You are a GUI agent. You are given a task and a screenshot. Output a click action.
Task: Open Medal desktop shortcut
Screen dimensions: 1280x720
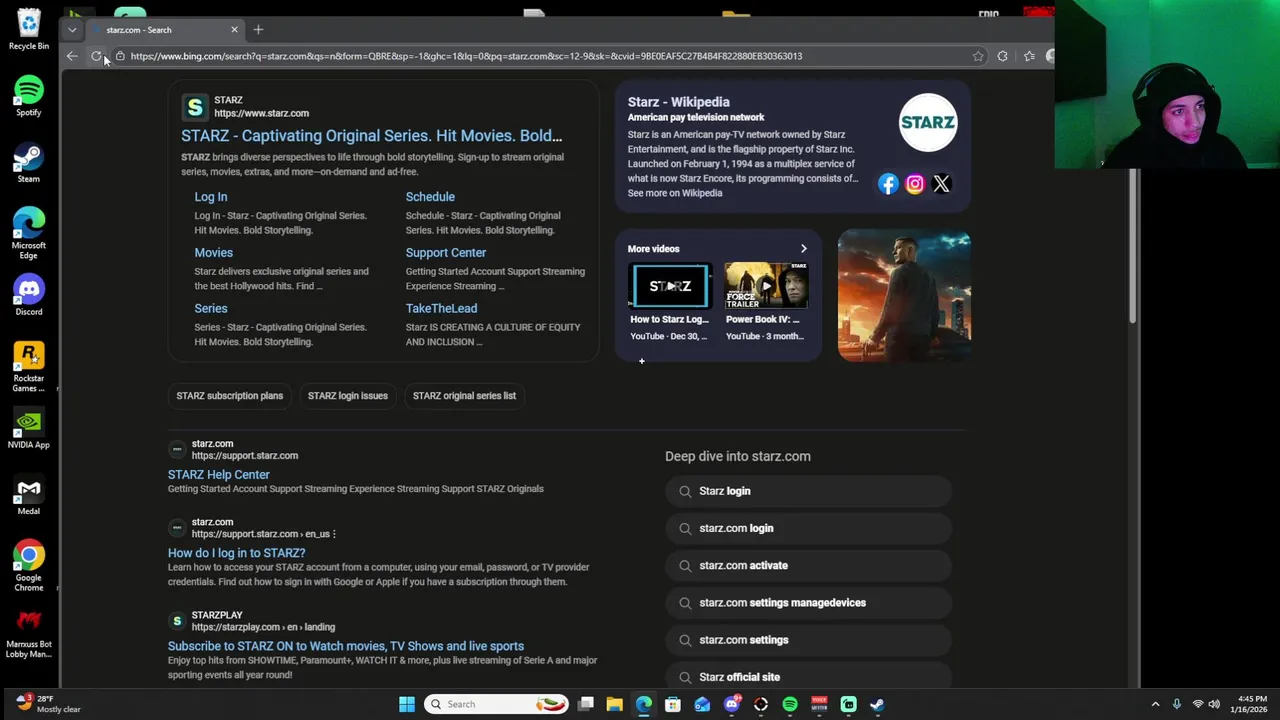tap(29, 495)
